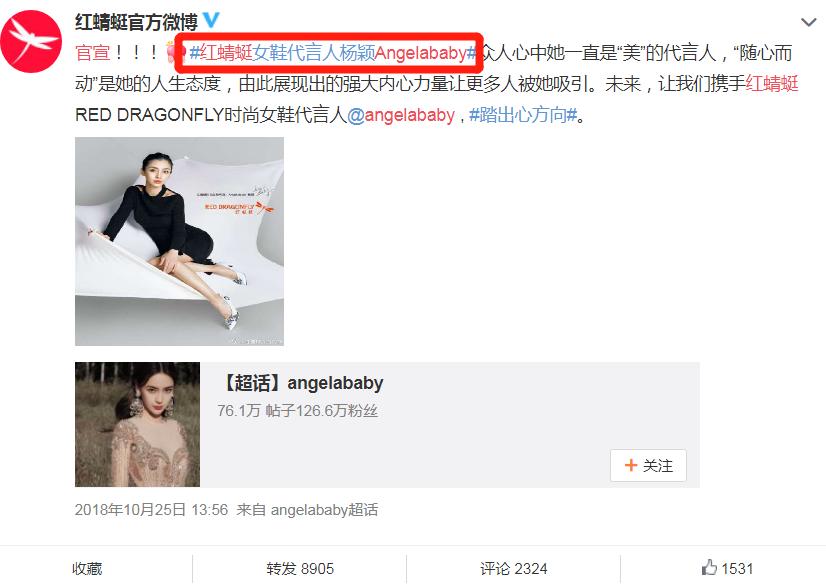Select 收藏 to bookmark the post
826x587 pixels.
(x=87, y=569)
